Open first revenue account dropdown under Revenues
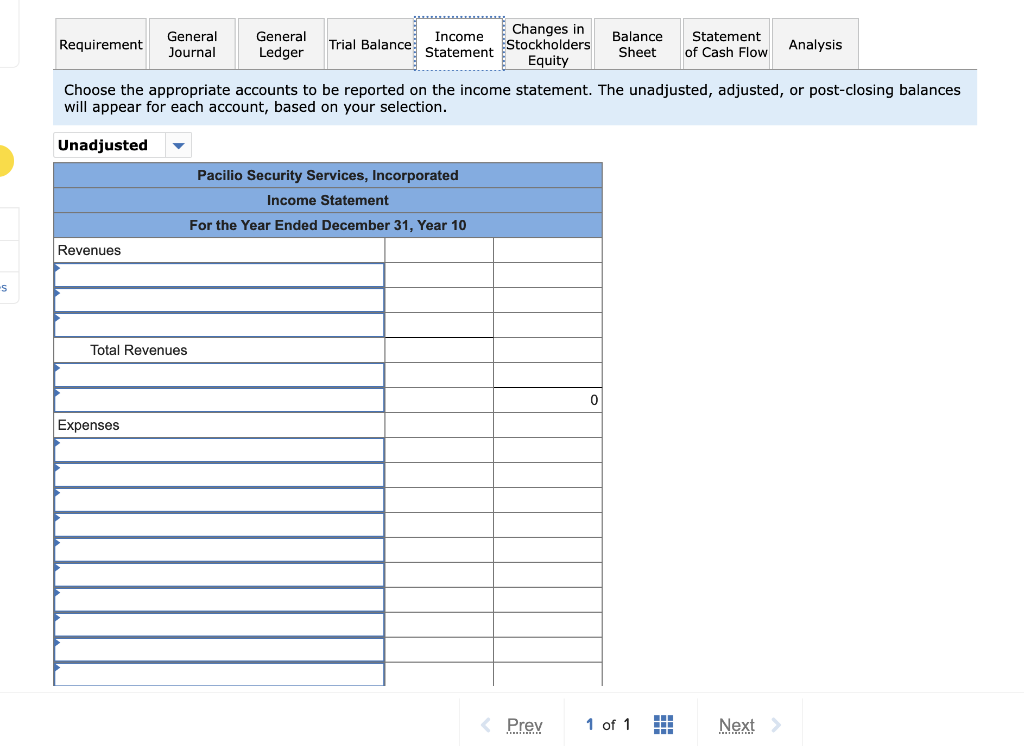The width and height of the screenshot is (1024, 756). pyautogui.click(x=219, y=275)
